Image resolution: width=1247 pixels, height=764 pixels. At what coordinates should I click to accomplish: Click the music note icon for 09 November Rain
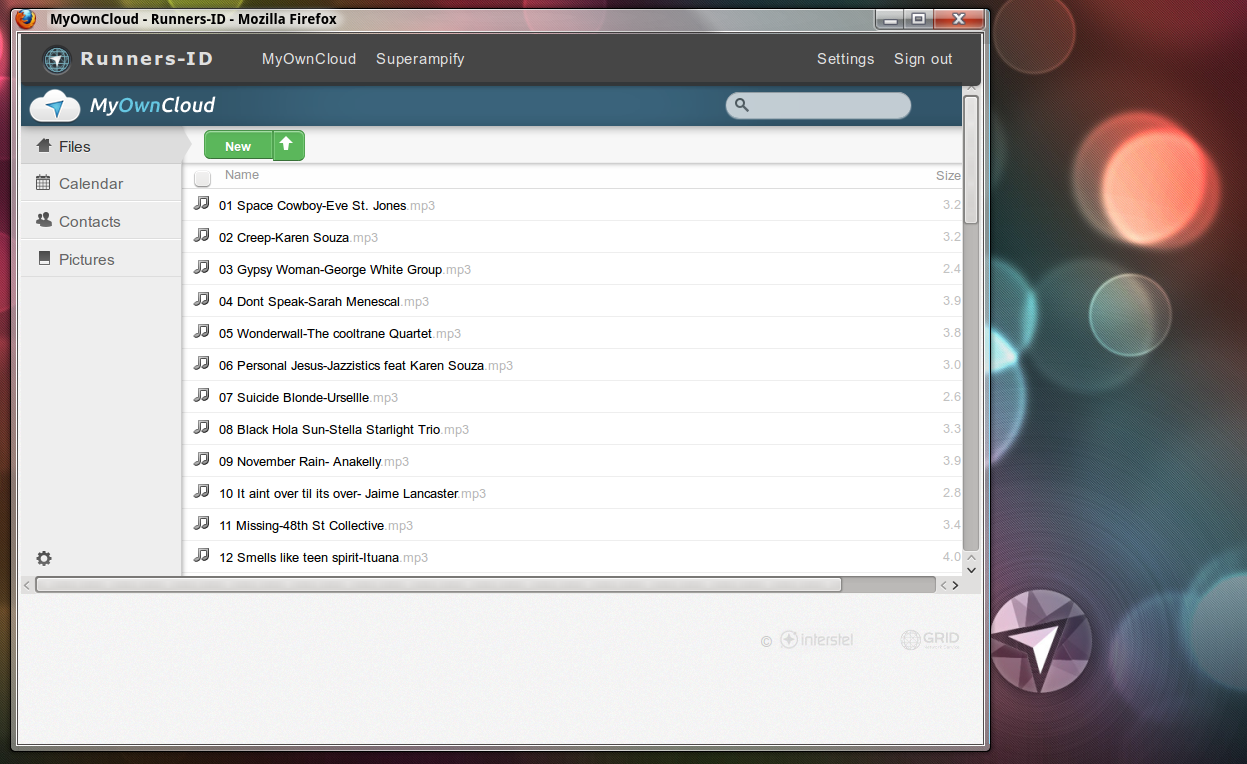pyautogui.click(x=202, y=459)
